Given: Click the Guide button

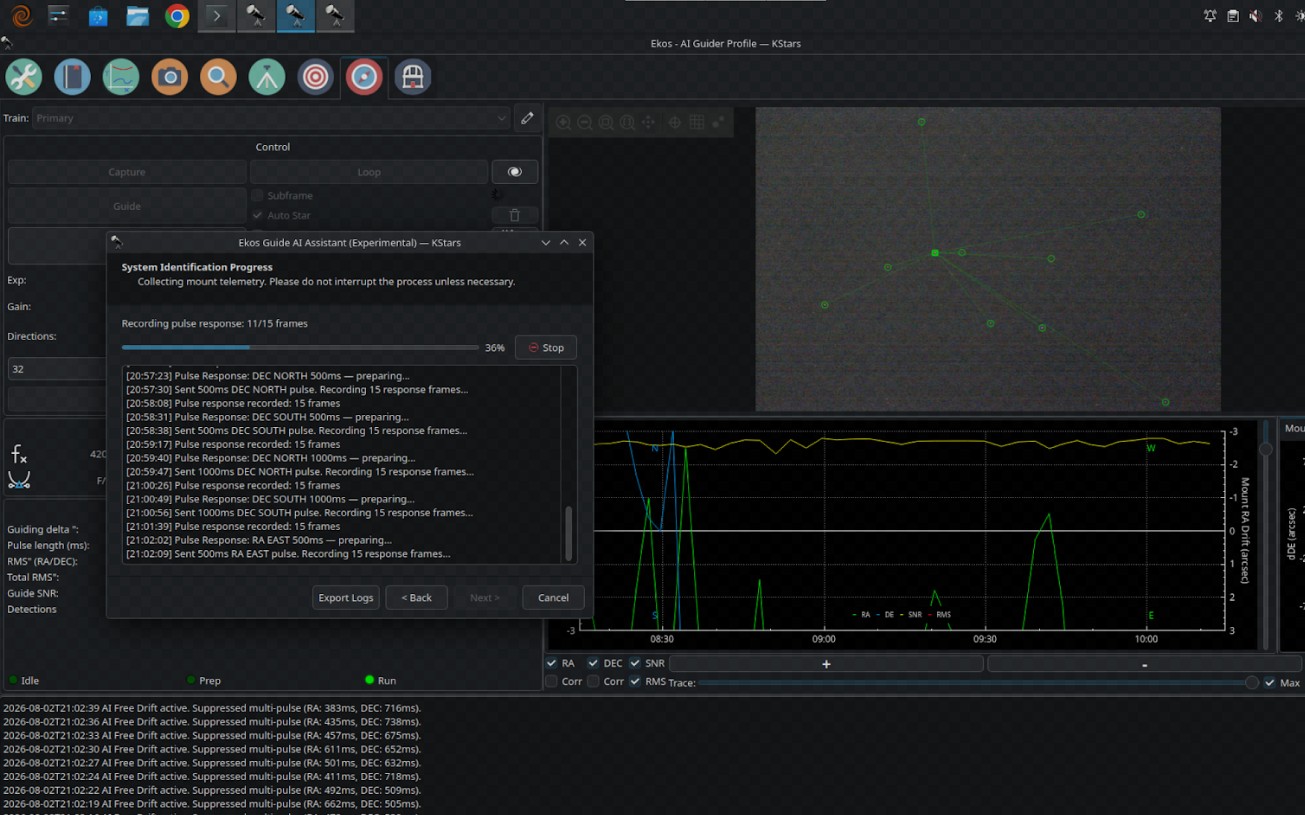Looking at the screenshot, I should (127, 206).
